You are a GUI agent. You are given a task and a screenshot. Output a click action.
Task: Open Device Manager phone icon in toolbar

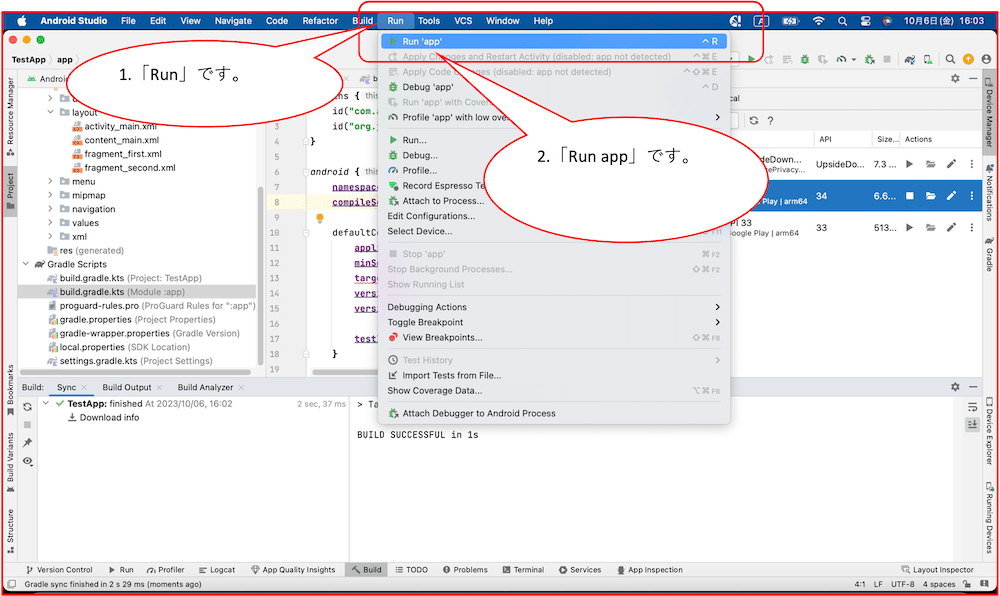coord(928,59)
